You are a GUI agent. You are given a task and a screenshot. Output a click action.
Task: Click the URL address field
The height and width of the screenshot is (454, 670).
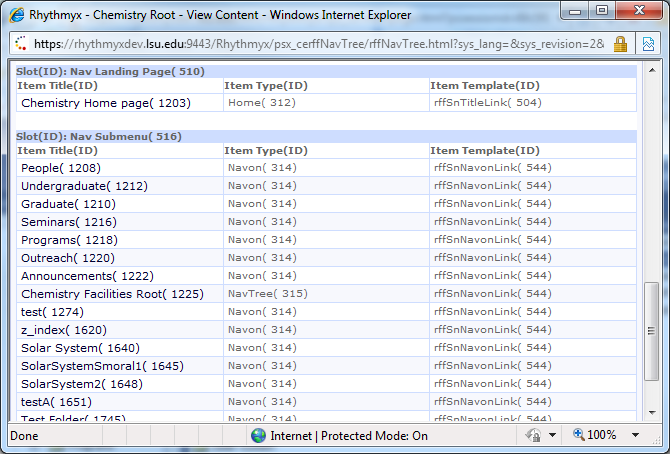318,44
